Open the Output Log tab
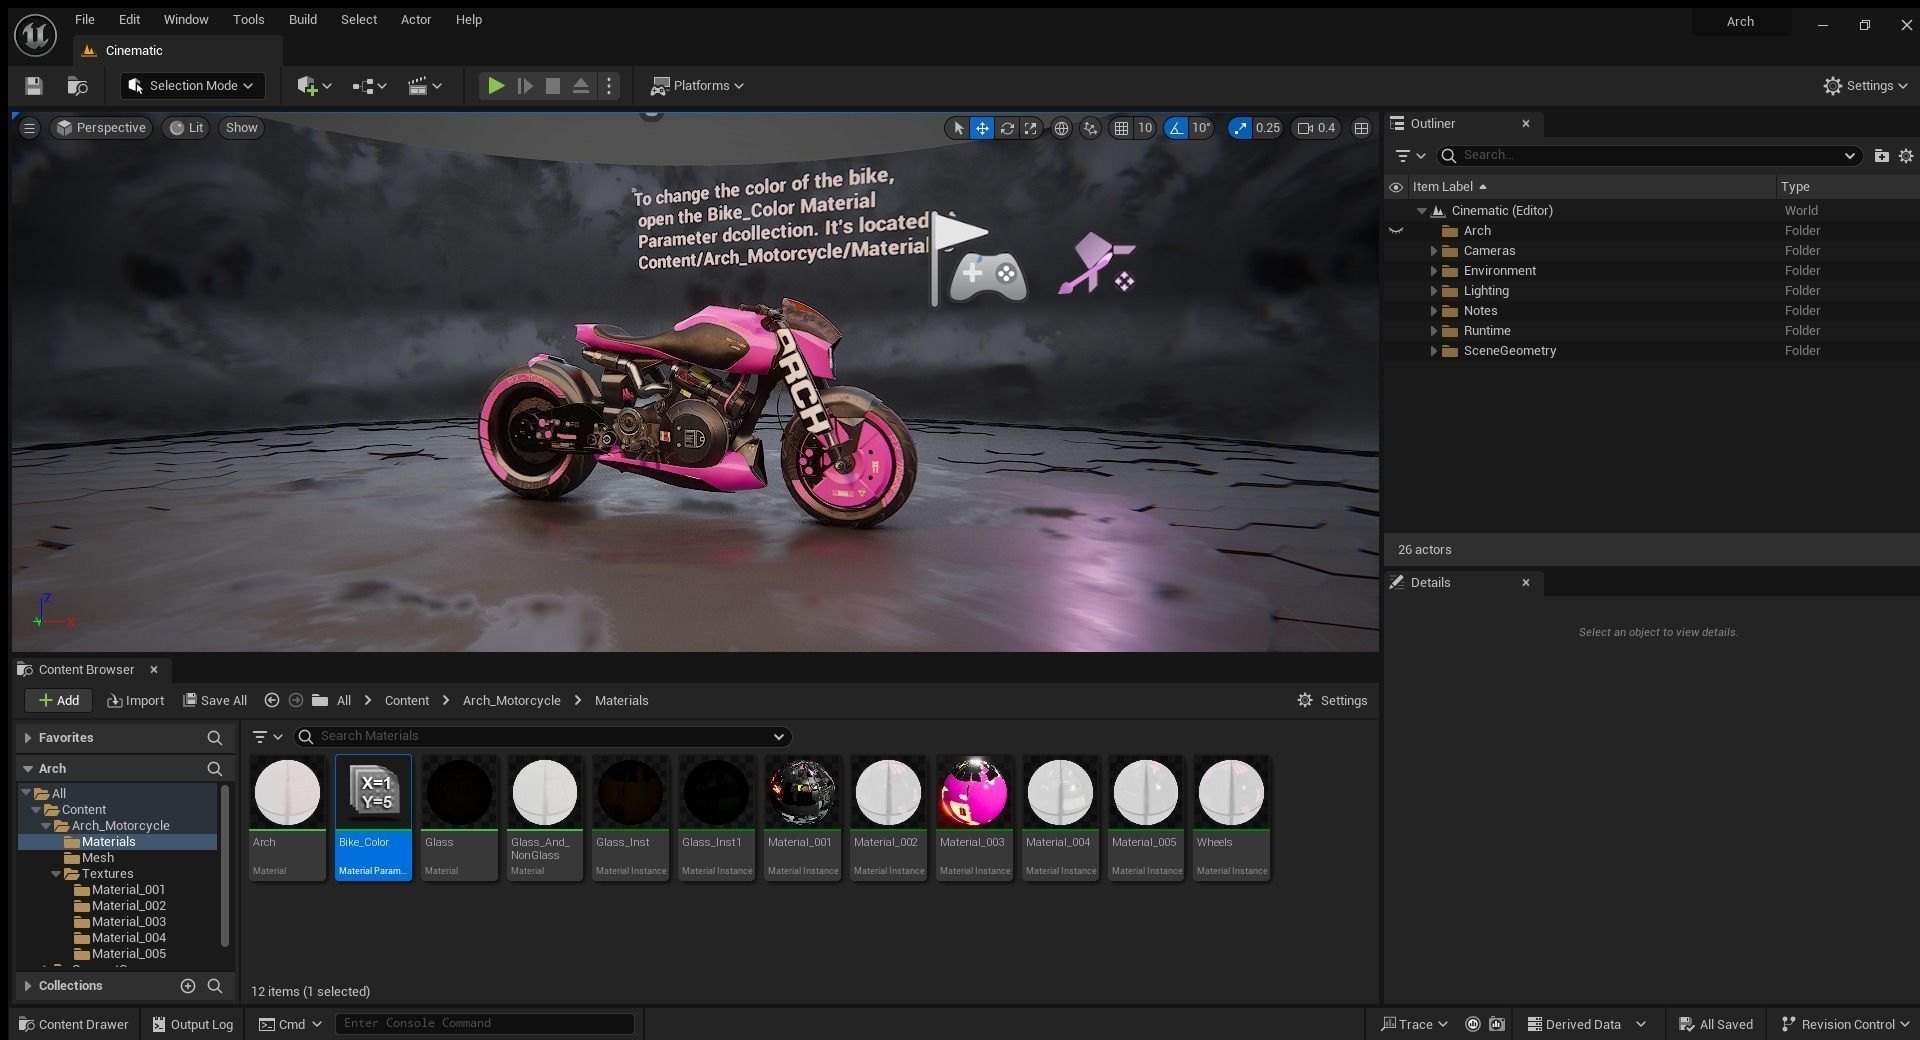 (x=192, y=1024)
